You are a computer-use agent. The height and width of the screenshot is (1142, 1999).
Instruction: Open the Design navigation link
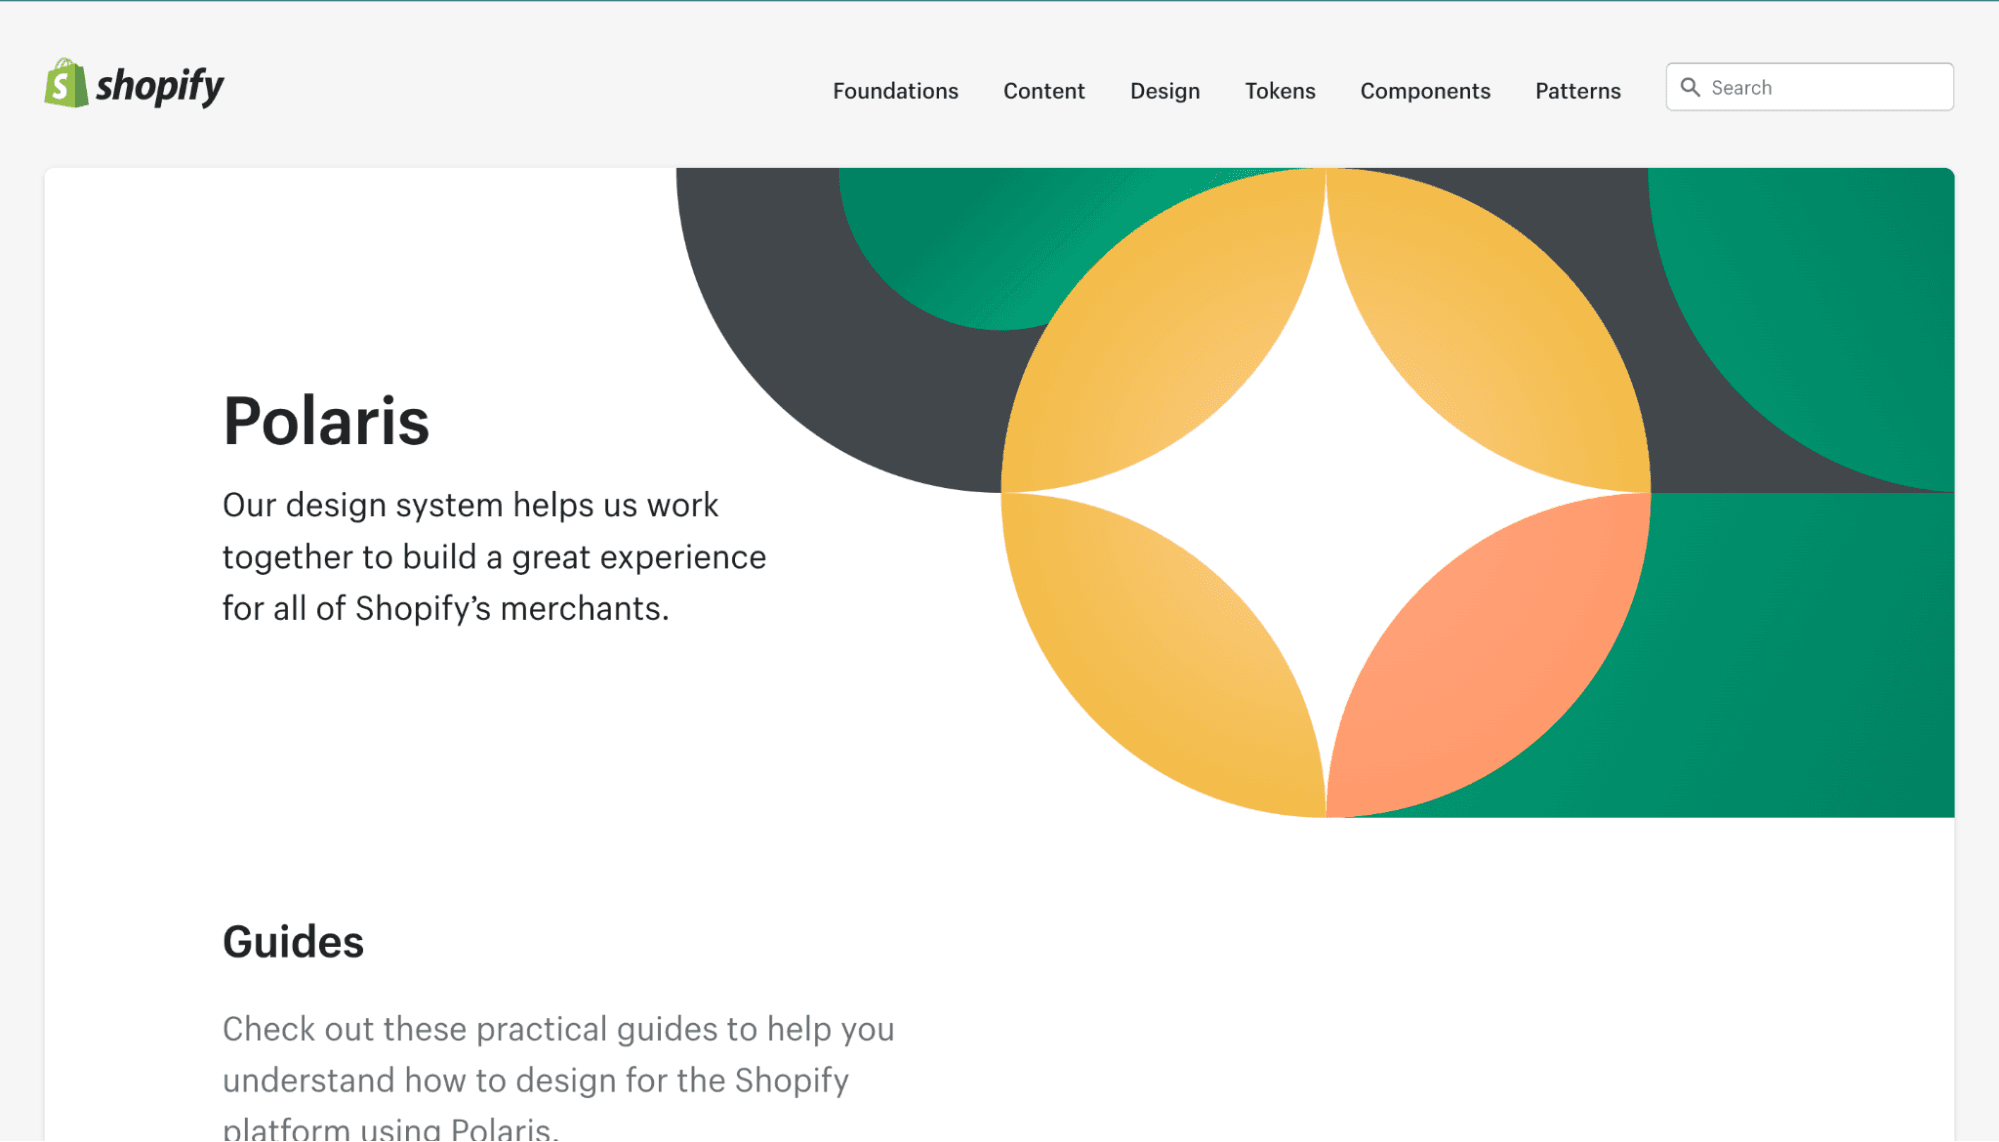(1164, 91)
